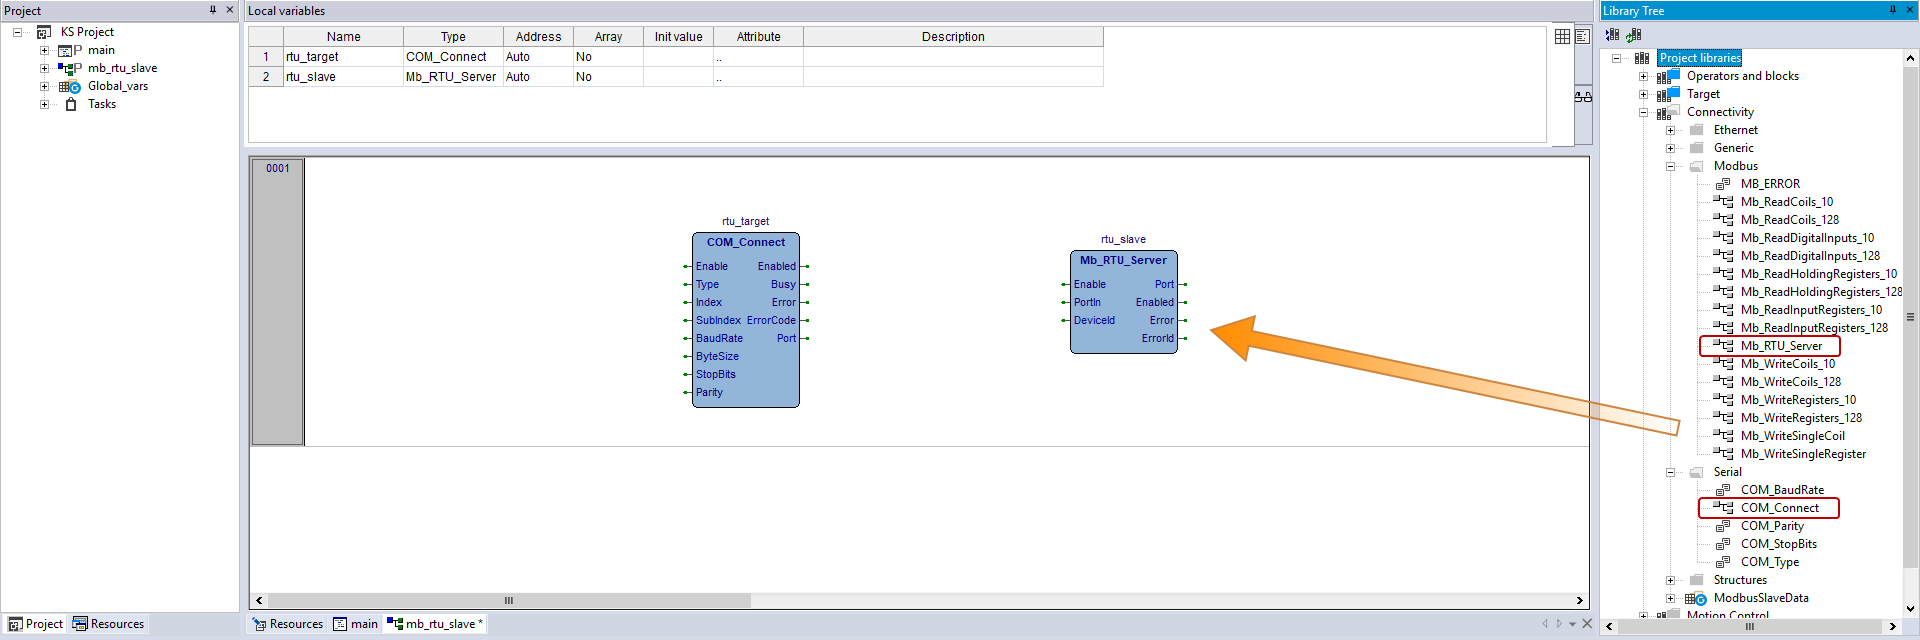
Task: Click the glasses watch icon
Action: pyautogui.click(x=1583, y=97)
